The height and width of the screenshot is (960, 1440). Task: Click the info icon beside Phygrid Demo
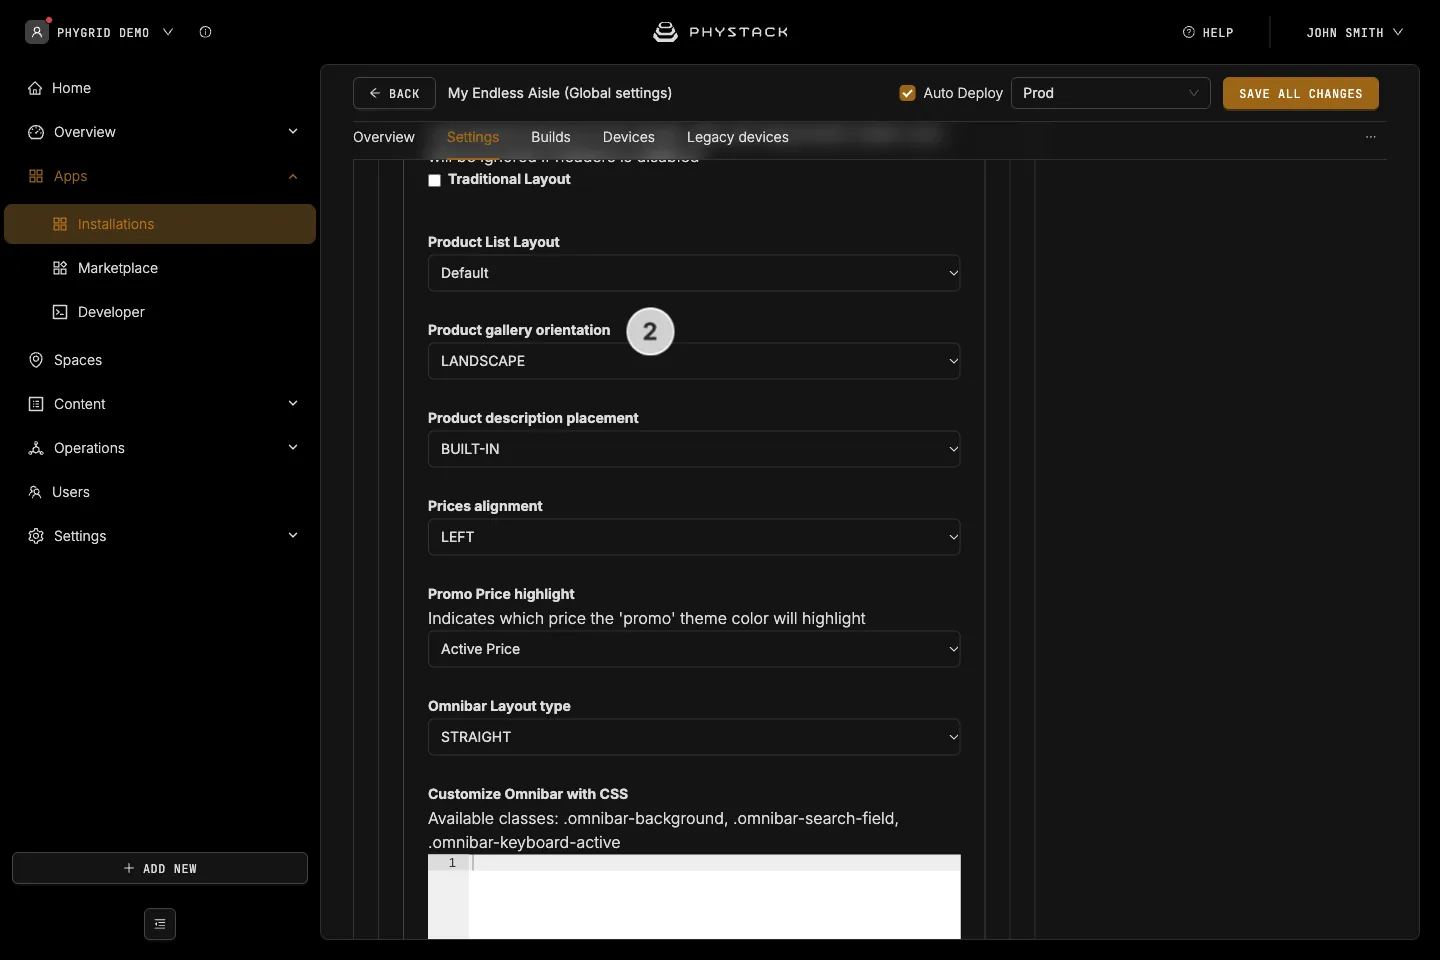point(205,32)
